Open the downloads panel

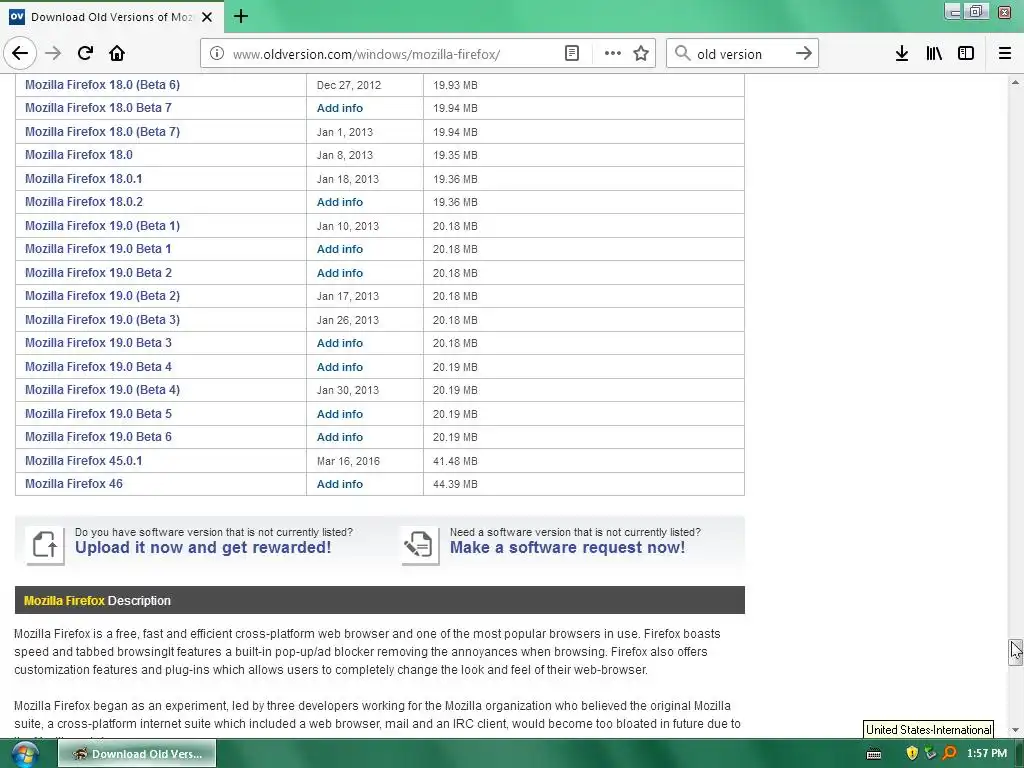click(902, 54)
